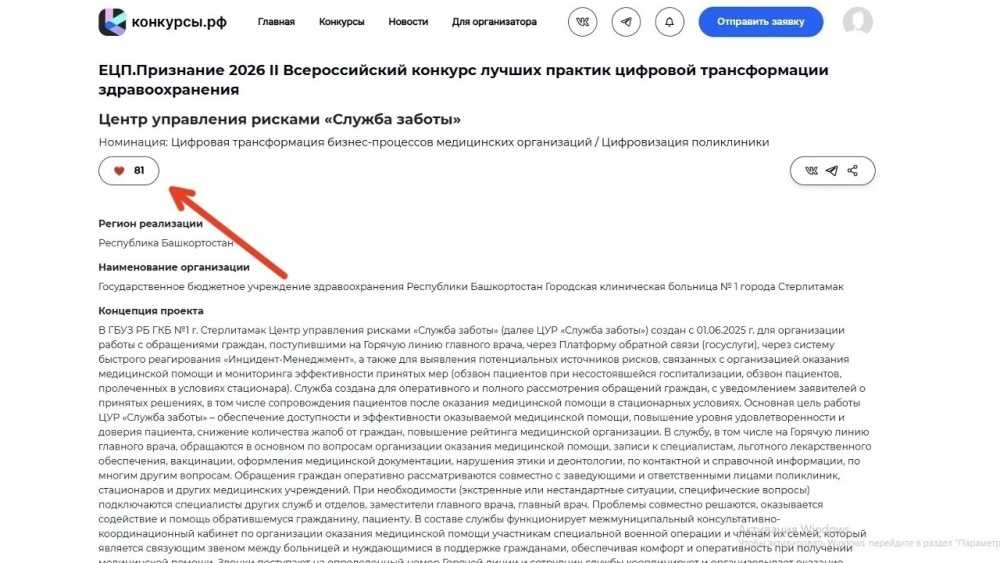1000x563 pixels.
Task: Click the Номинация line about Цифровизация поликлиники
Action: pyautogui.click(x=434, y=142)
